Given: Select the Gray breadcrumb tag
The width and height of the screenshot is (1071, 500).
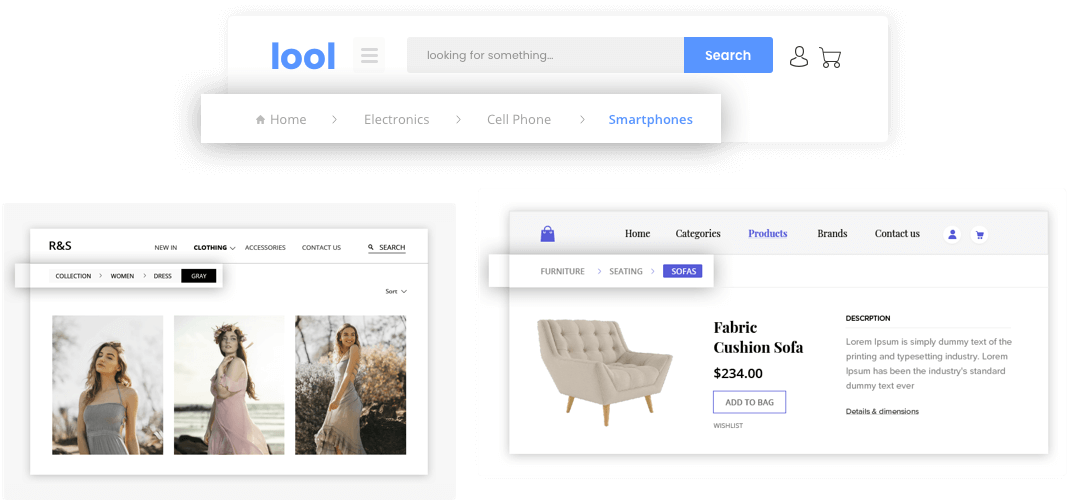Looking at the screenshot, I should click(198, 276).
